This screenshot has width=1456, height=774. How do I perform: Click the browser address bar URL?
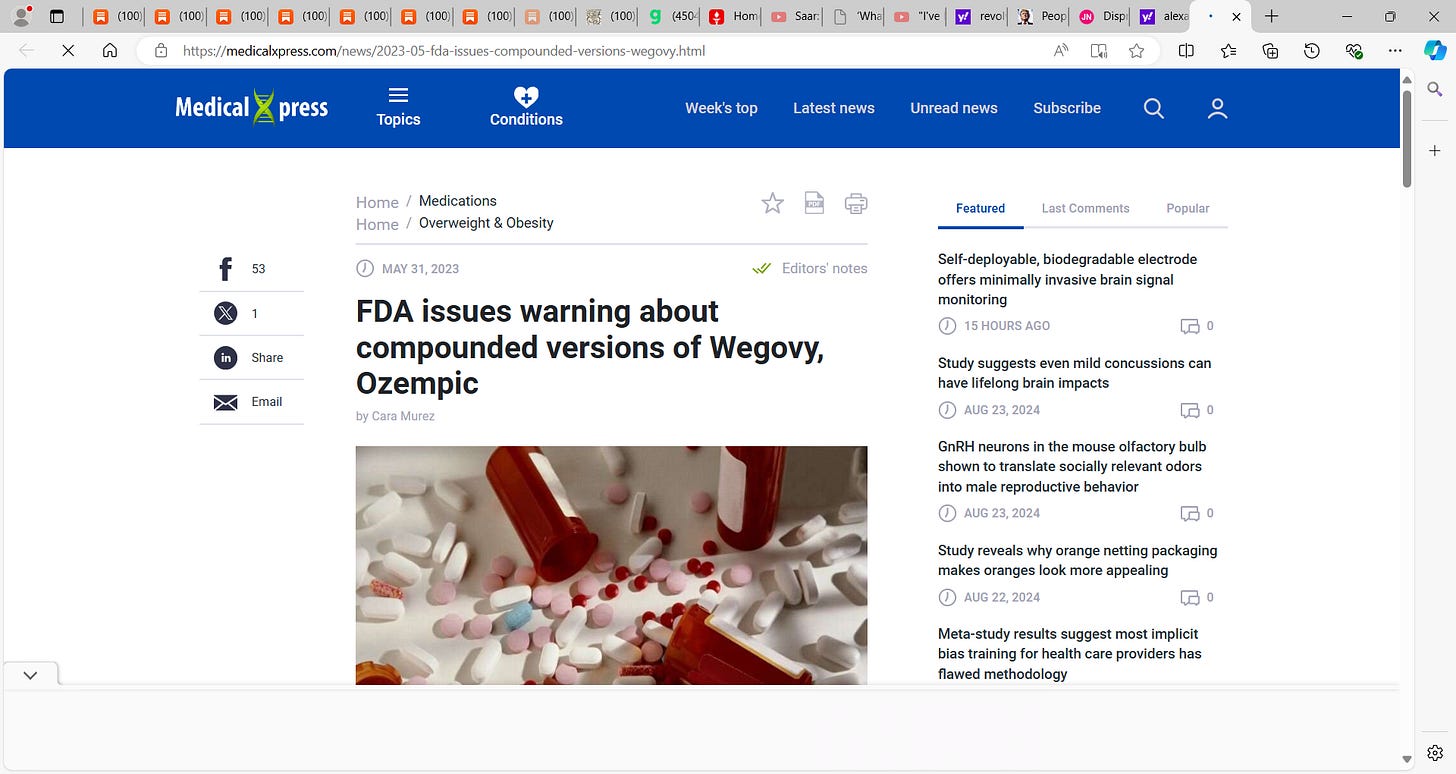[x=444, y=50]
